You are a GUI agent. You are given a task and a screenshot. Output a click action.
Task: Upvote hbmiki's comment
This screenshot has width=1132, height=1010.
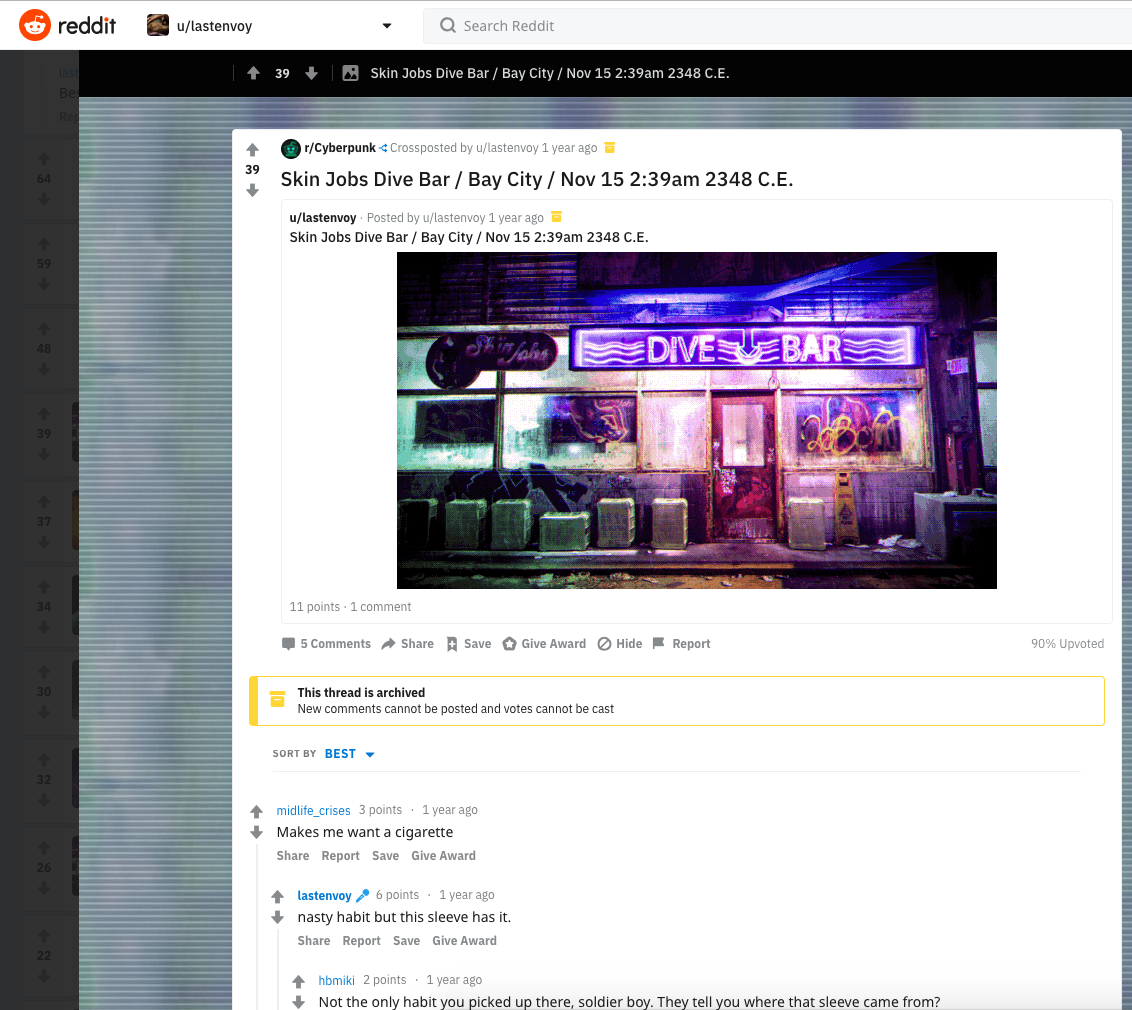[298, 981]
